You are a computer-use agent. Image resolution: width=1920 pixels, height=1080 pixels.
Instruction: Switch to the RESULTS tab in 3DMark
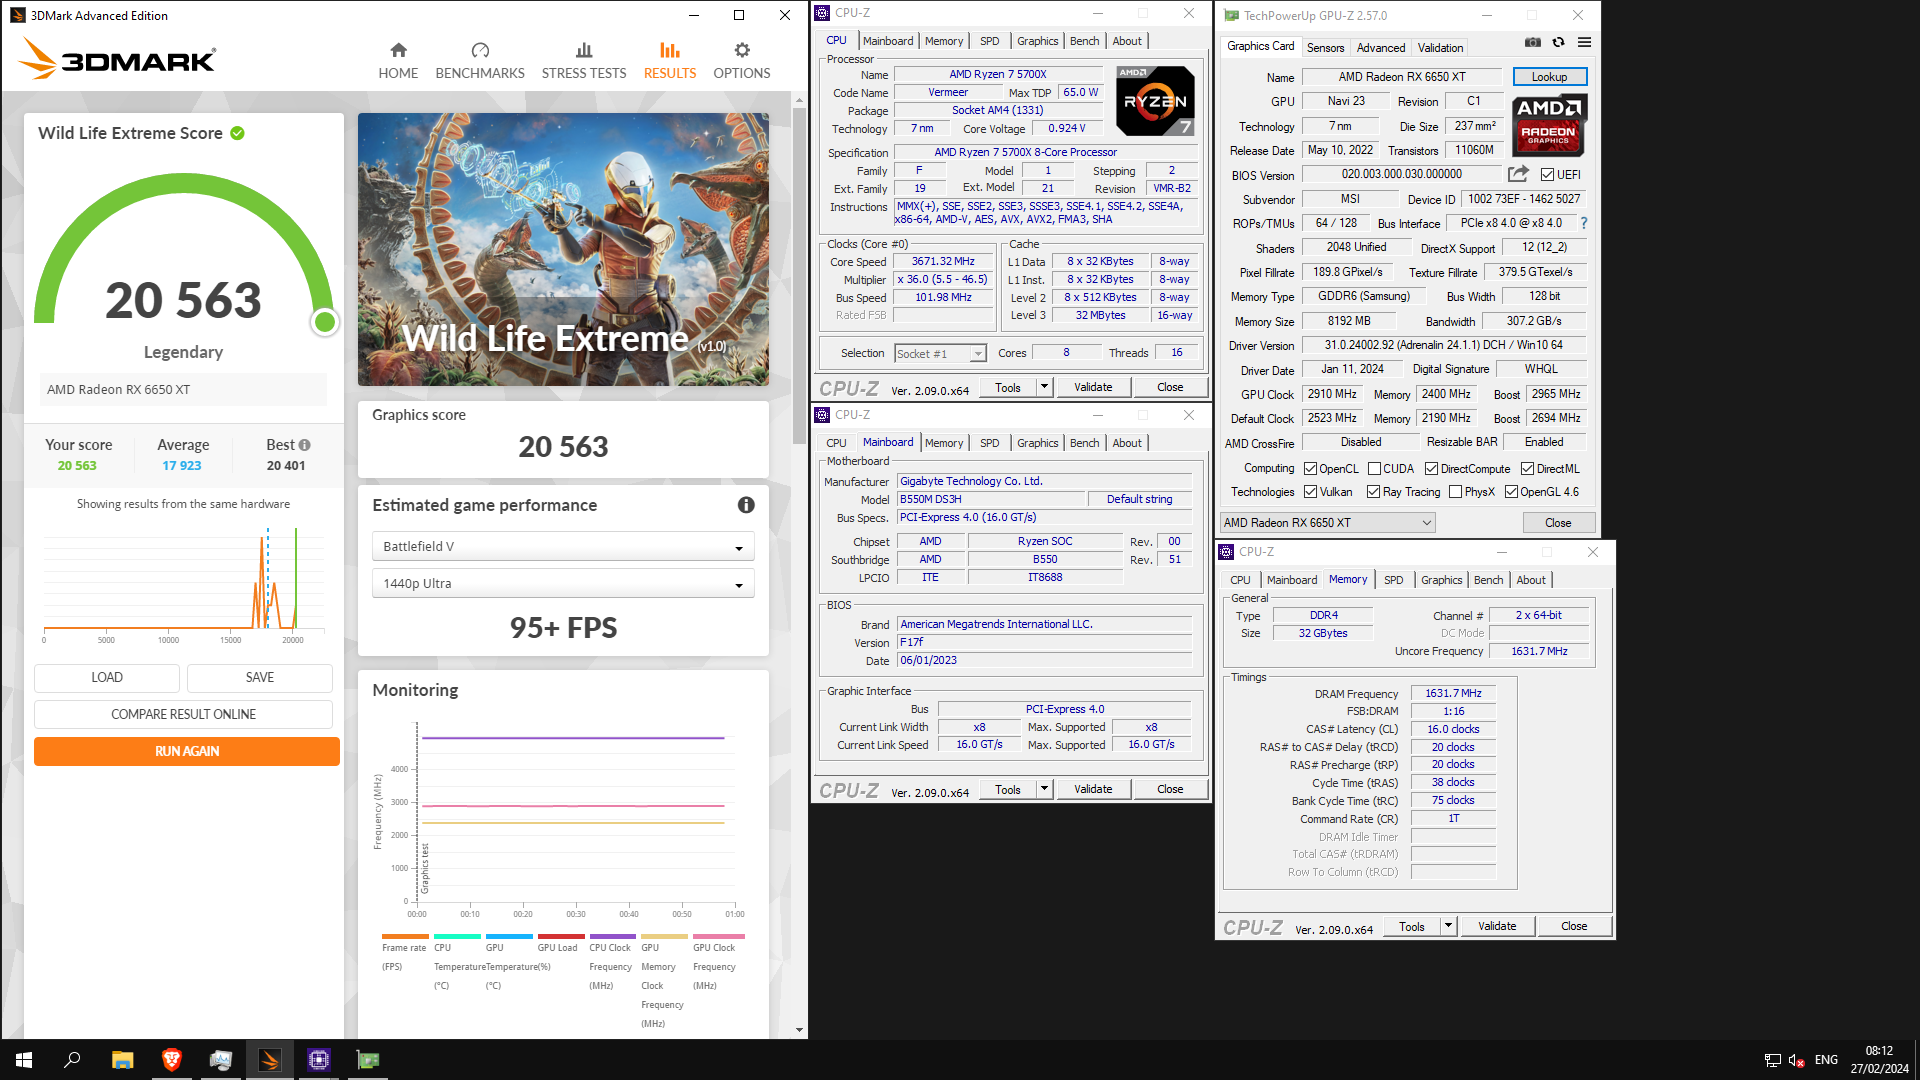pyautogui.click(x=669, y=60)
